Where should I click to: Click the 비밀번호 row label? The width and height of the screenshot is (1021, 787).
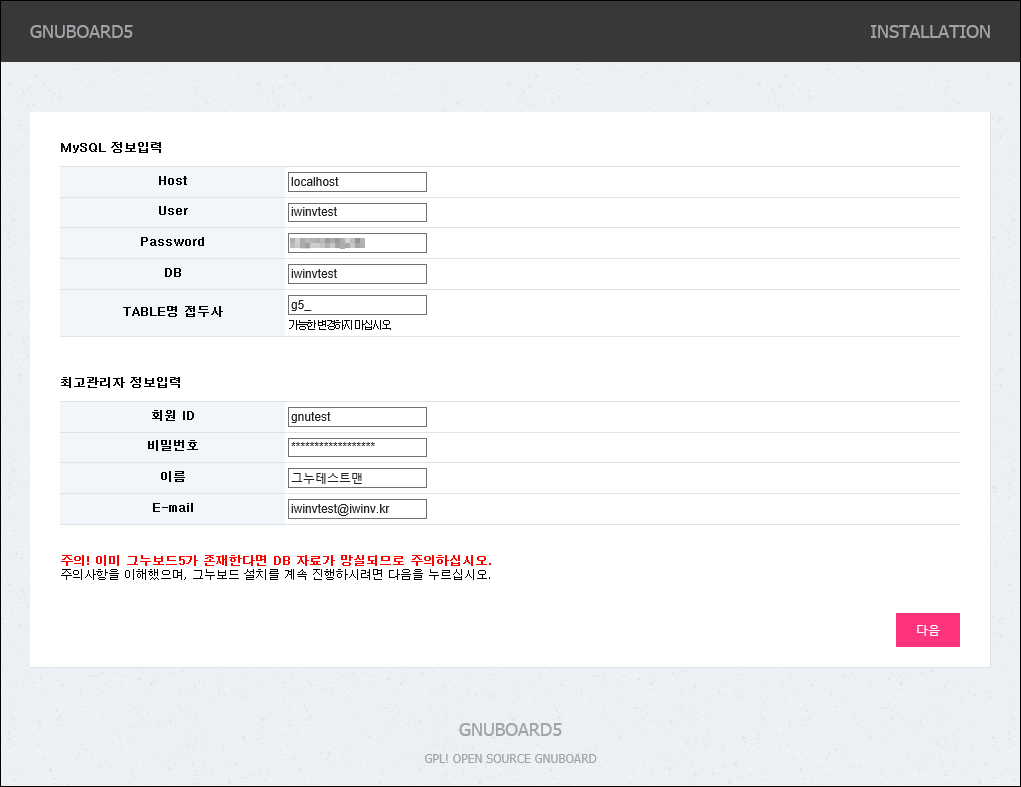(x=173, y=446)
